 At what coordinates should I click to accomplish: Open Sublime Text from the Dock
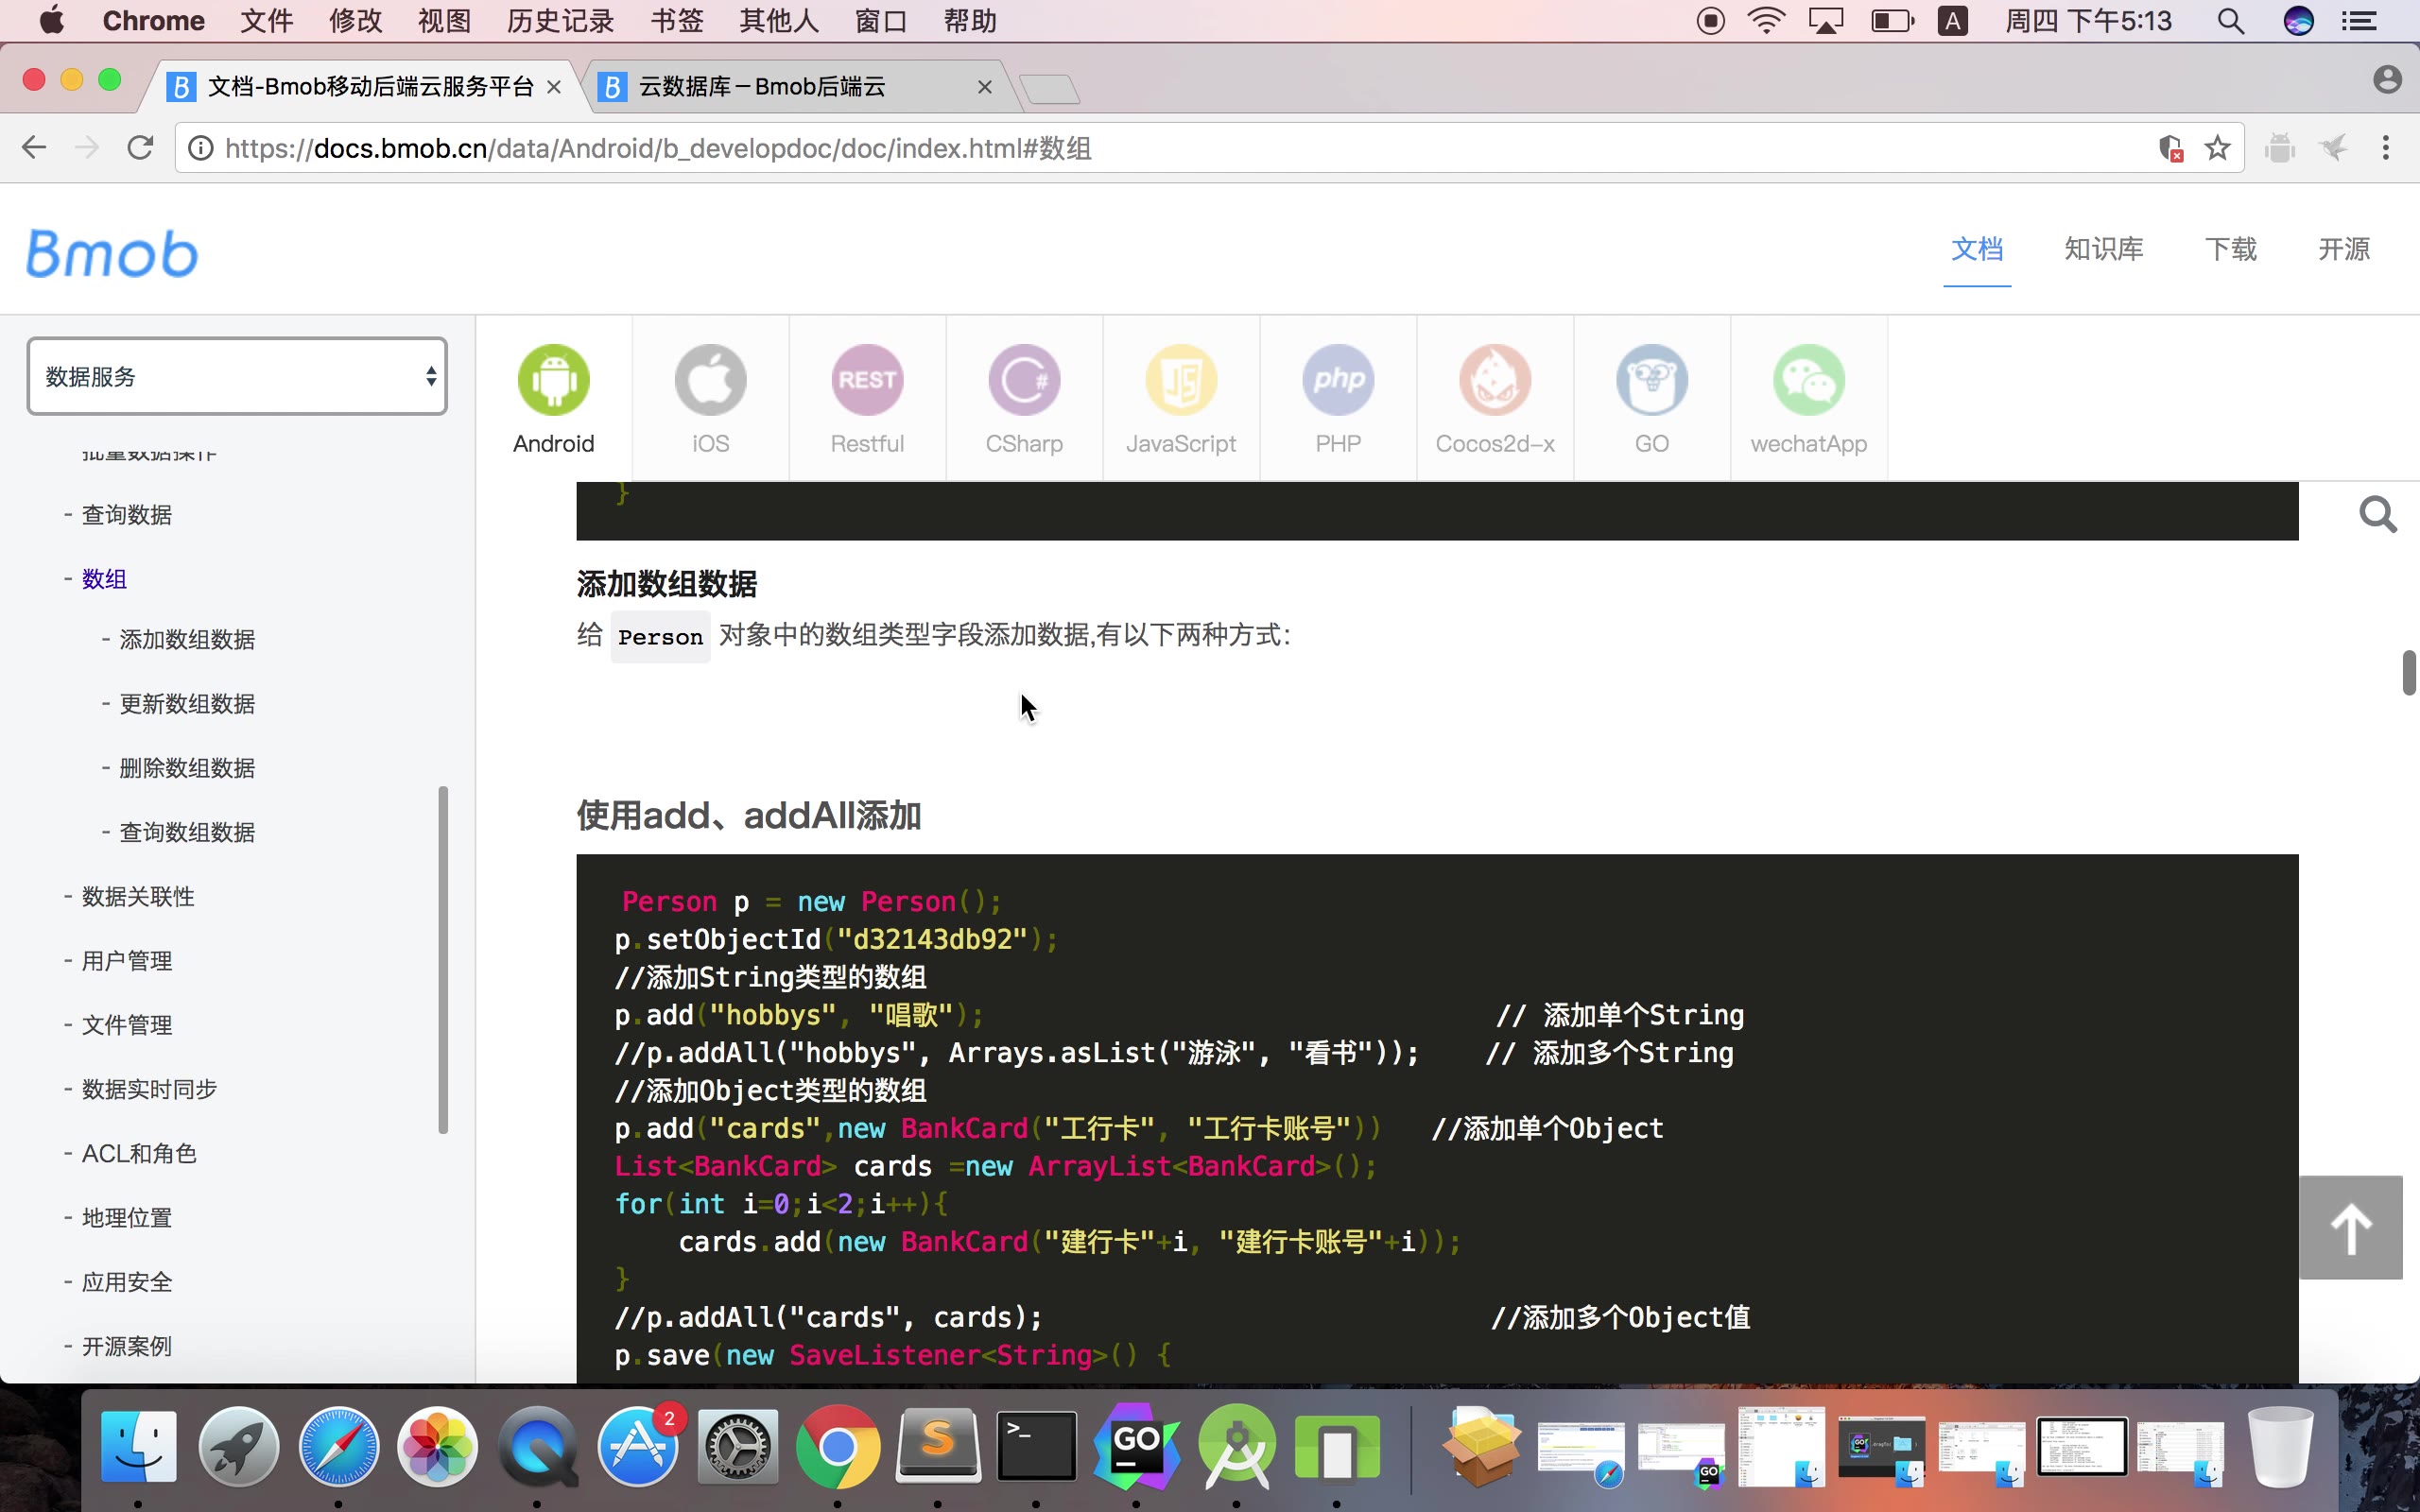[x=937, y=1446]
